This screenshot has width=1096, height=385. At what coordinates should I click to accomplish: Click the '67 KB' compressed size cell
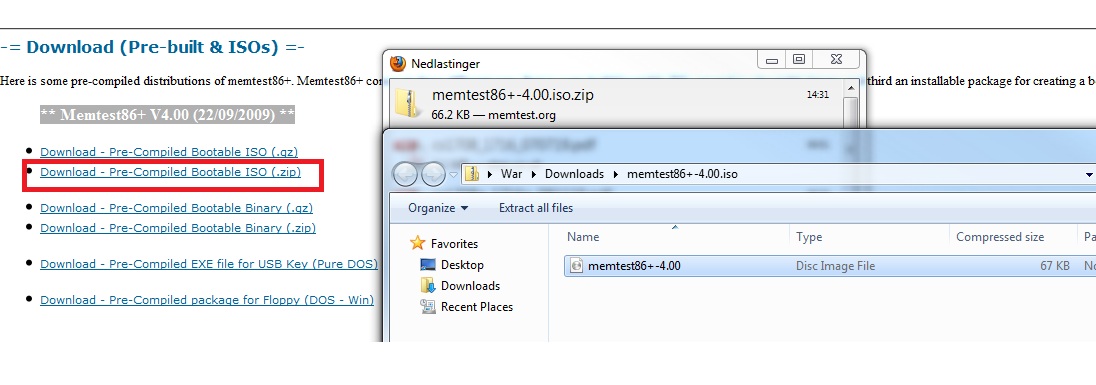coord(1055,266)
